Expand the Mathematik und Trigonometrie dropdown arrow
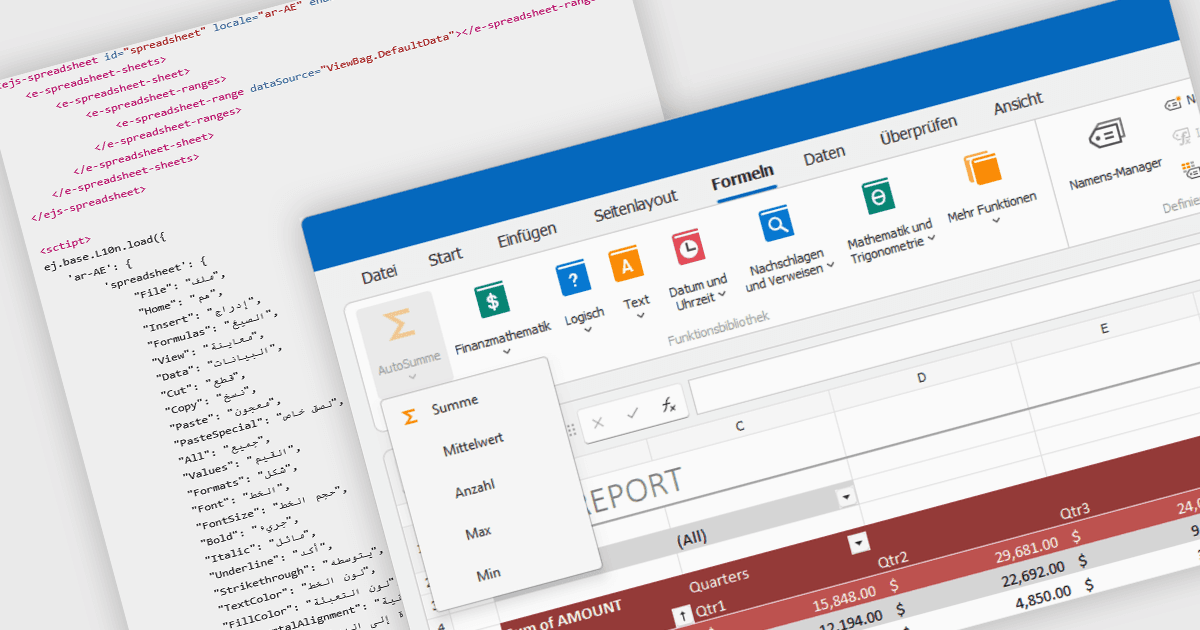This screenshot has width=1200, height=630. click(x=932, y=239)
